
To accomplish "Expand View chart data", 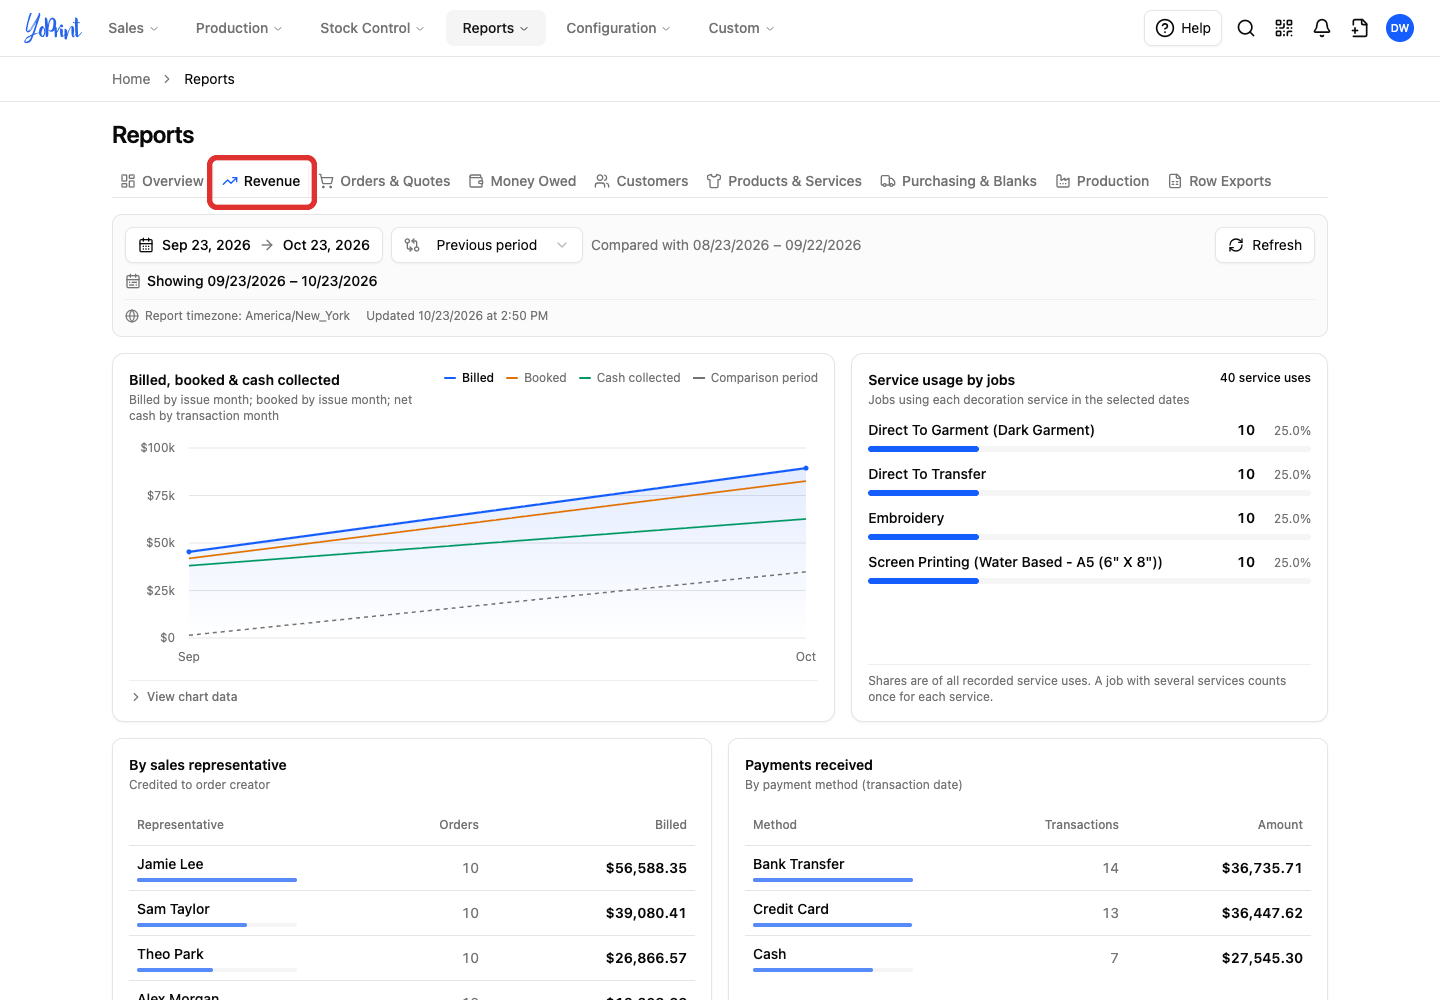I will (x=184, y=697).
